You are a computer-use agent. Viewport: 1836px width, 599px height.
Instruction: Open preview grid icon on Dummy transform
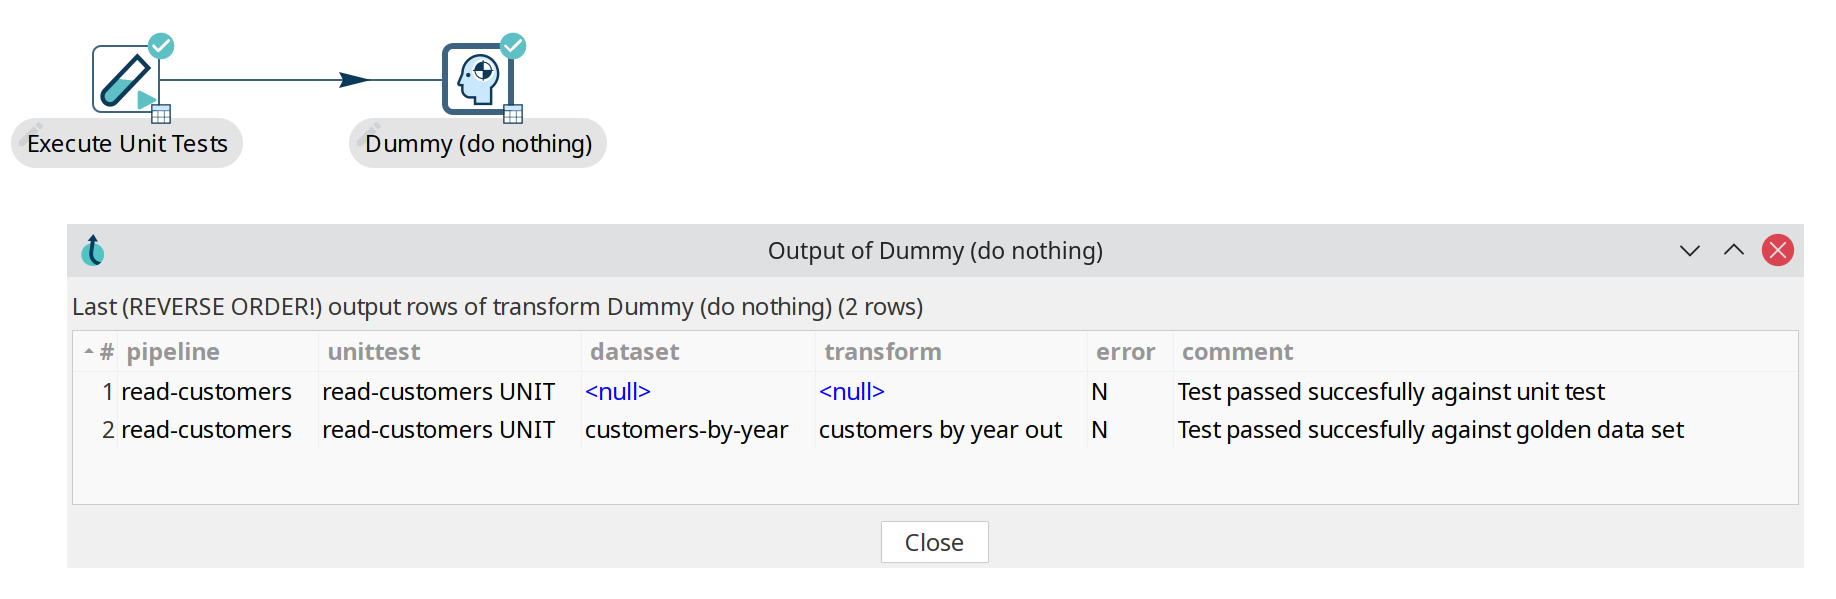coord(513,114)
